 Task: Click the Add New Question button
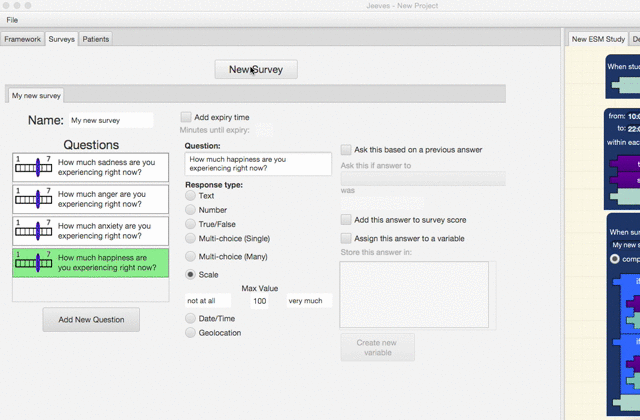(91, 320)
